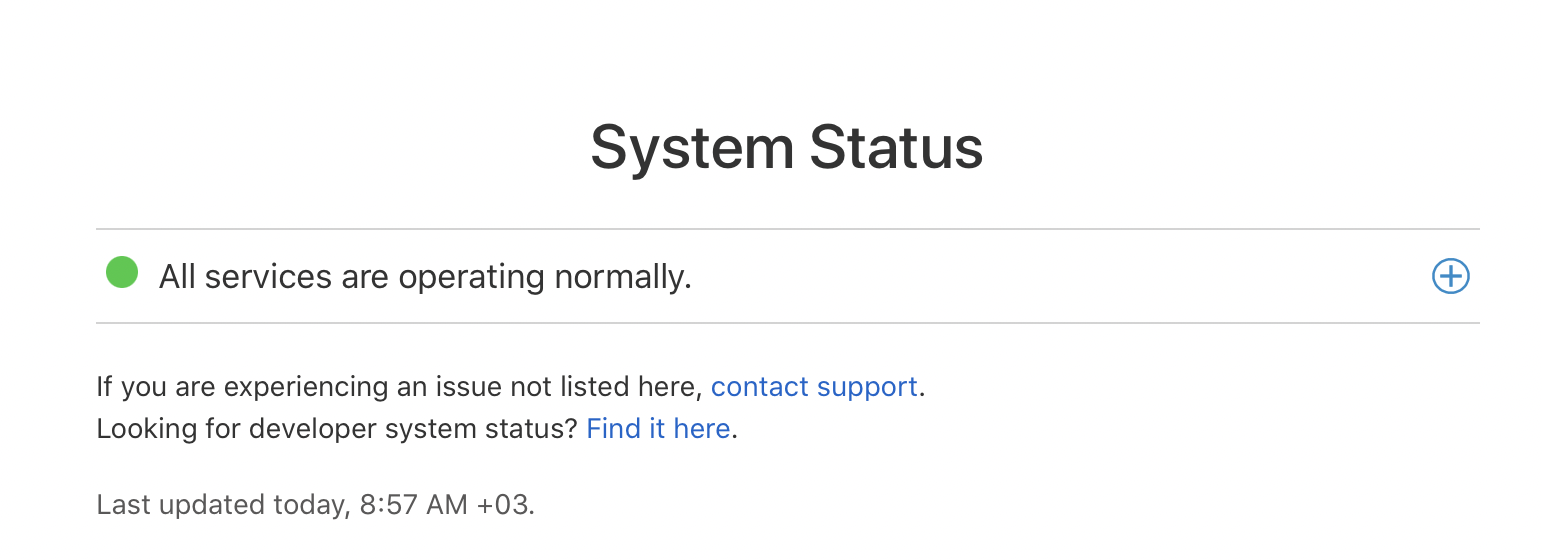Click the word "System" in the heading
The image size is (1542, 560).
(x=692, y=148)
